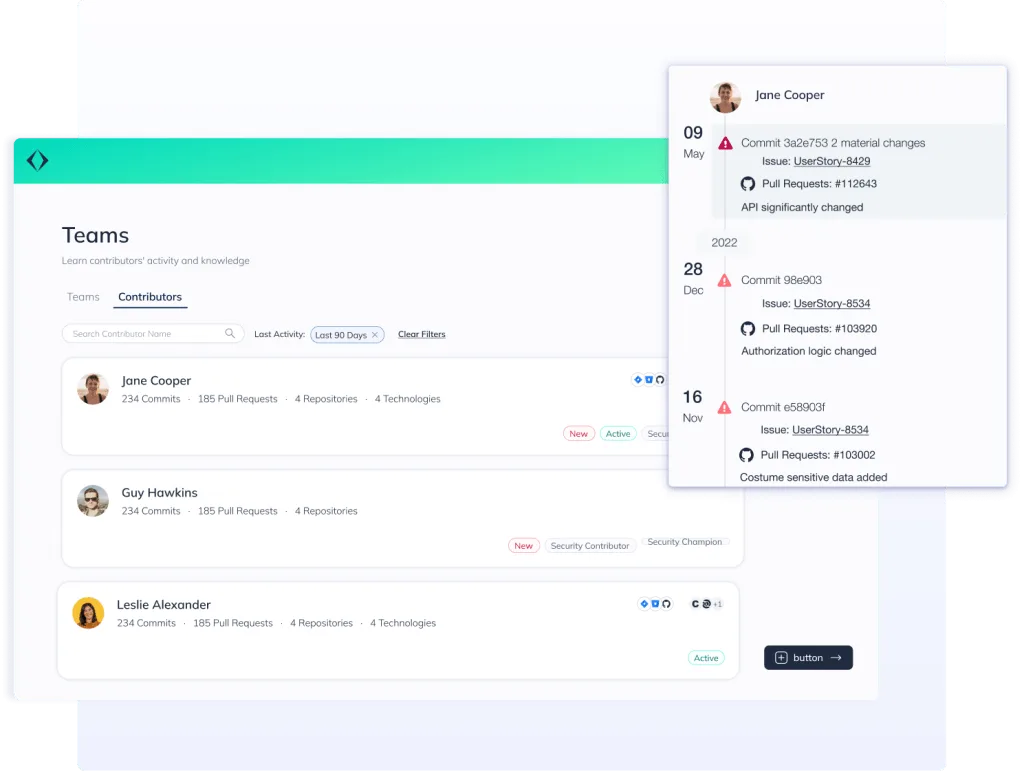Expand the +1 technologies badge on Leslie's row
Viewport: 1024px width, 771px height.
click(719, 604)
